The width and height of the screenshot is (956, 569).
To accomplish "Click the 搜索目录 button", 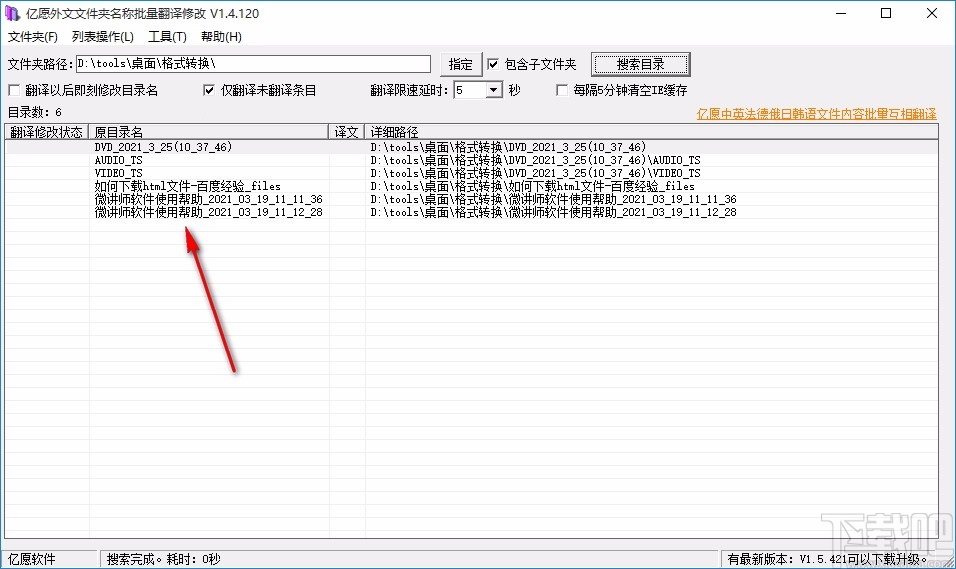I will [640, 64].
